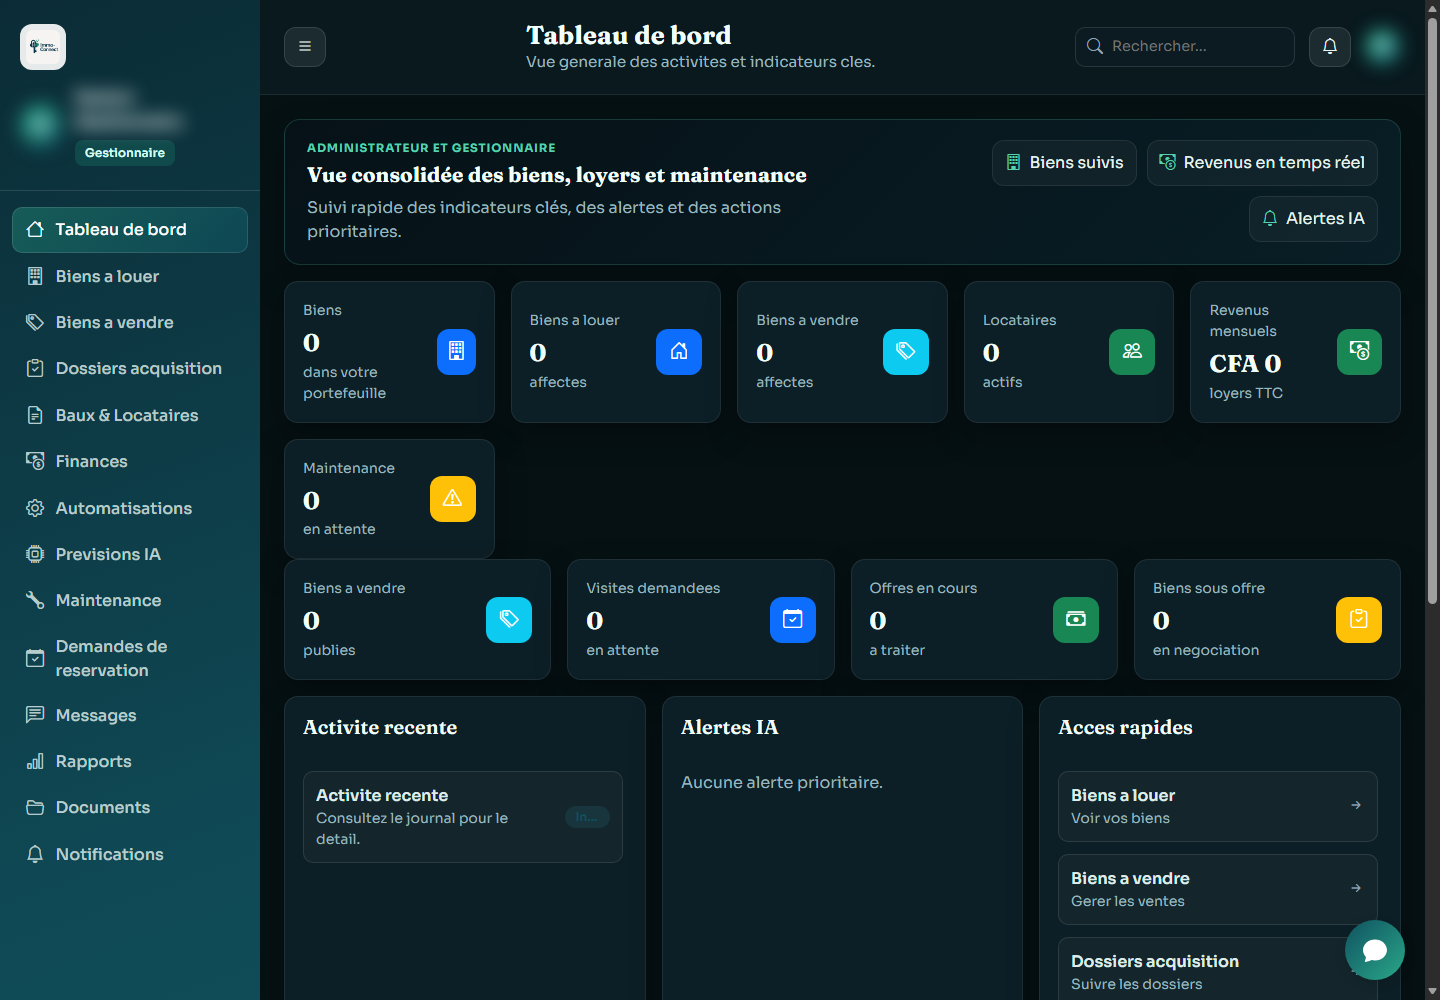Go to Tableau de bord in the sidebar

[x=130, y=230]
